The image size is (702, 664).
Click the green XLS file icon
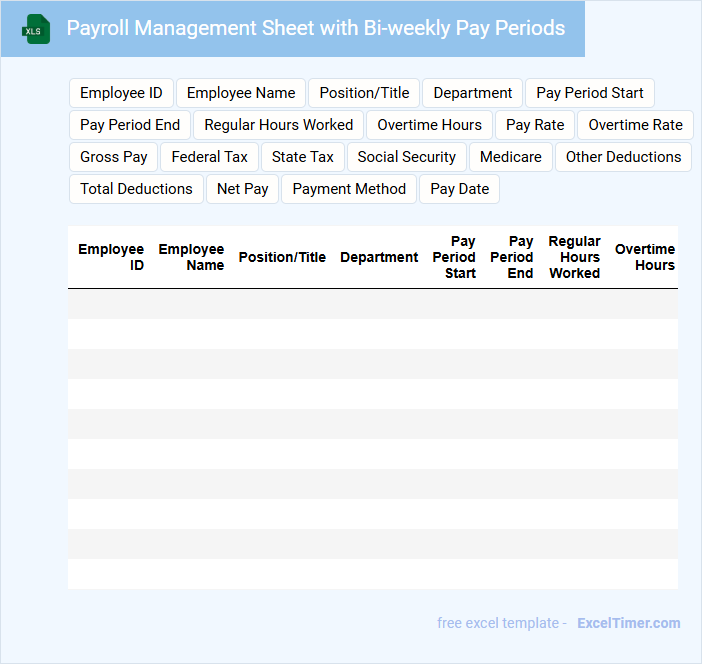point(37,29)
